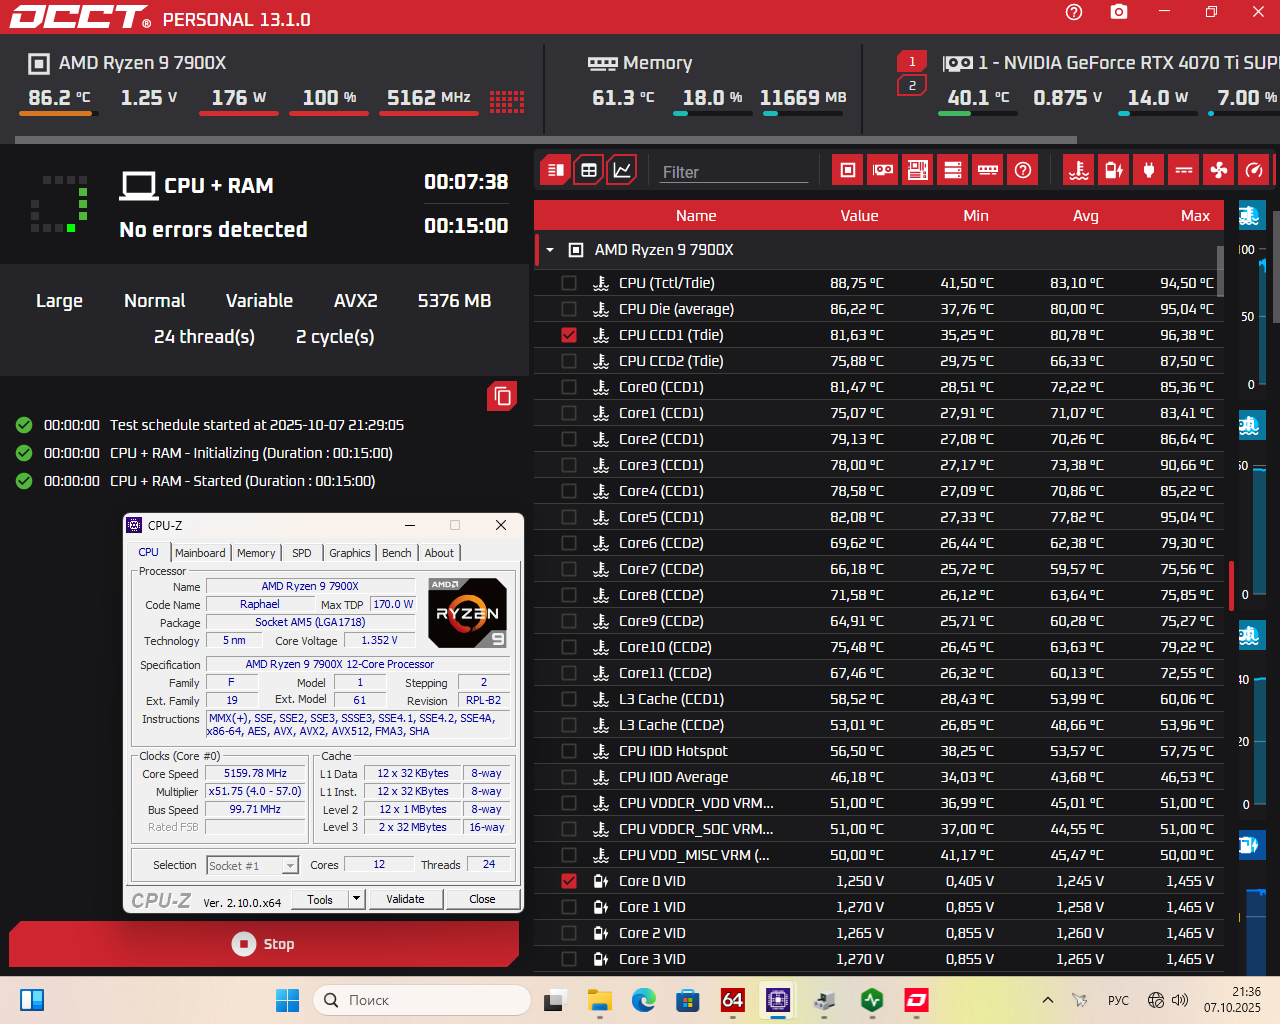Check the L3 Cache (CCD1) checkbox
1280x1024 pixels.
pyautogui.click(x=569, y=699)
